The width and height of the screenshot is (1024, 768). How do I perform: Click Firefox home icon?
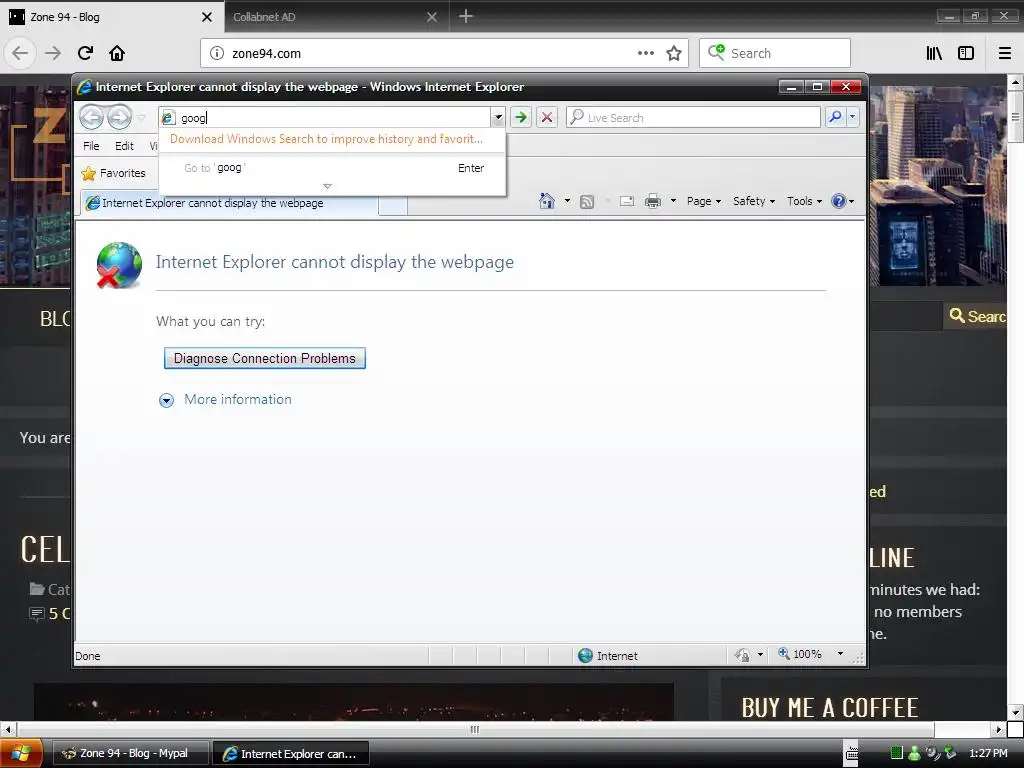pos(117,53)
